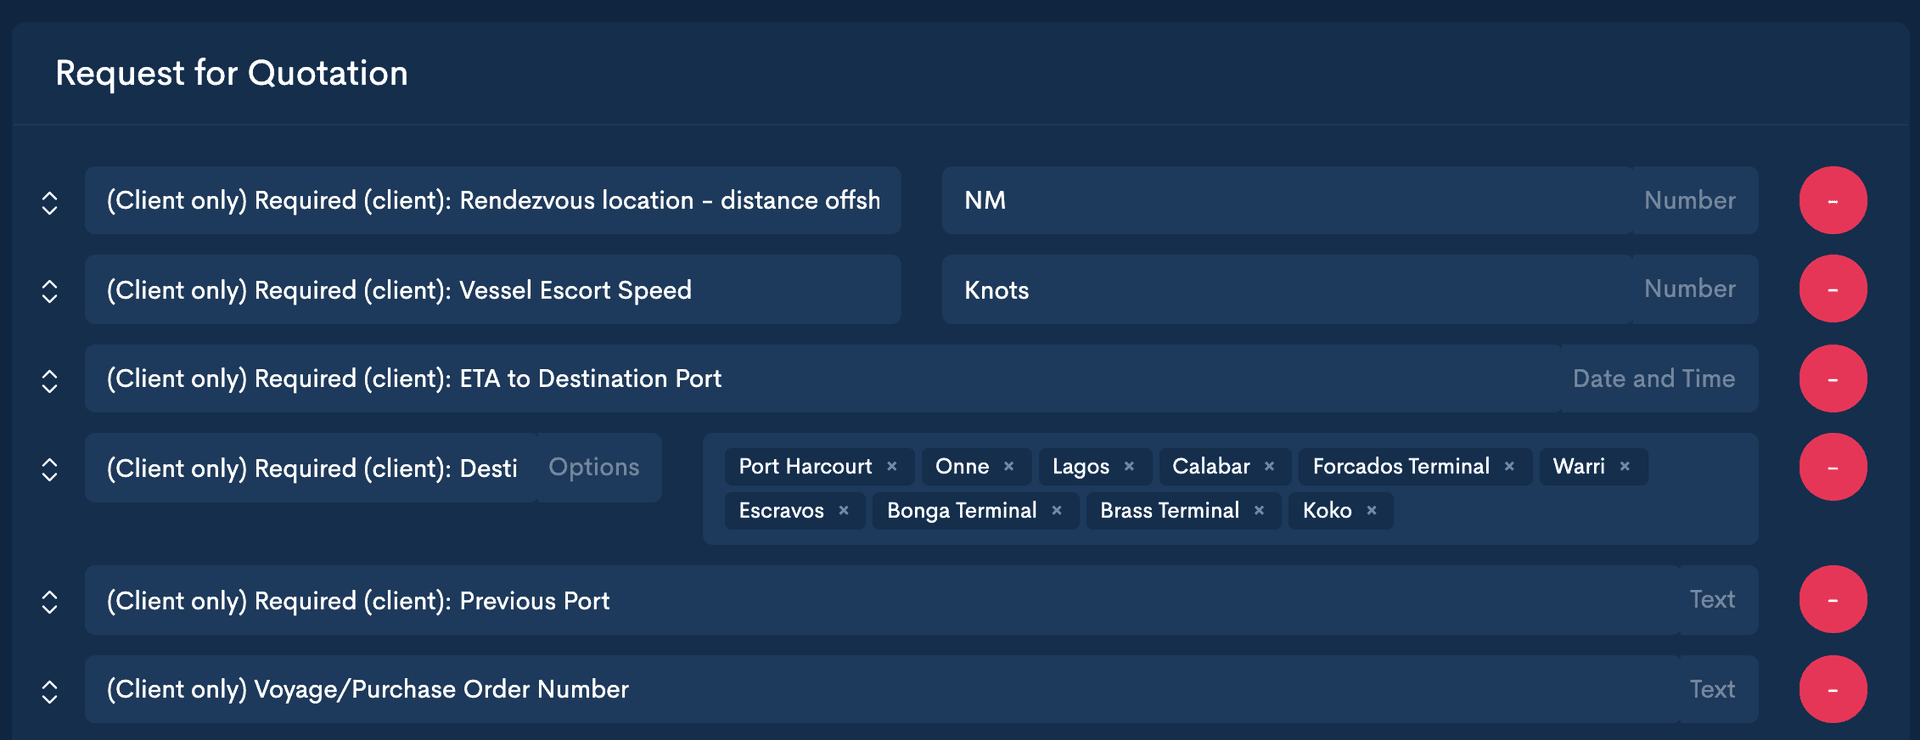Viewport: 1920px width, 740px height.
Task: Remove the Bonga Terminal tag
Action: pyautogui.click(x=1056, y=511)
